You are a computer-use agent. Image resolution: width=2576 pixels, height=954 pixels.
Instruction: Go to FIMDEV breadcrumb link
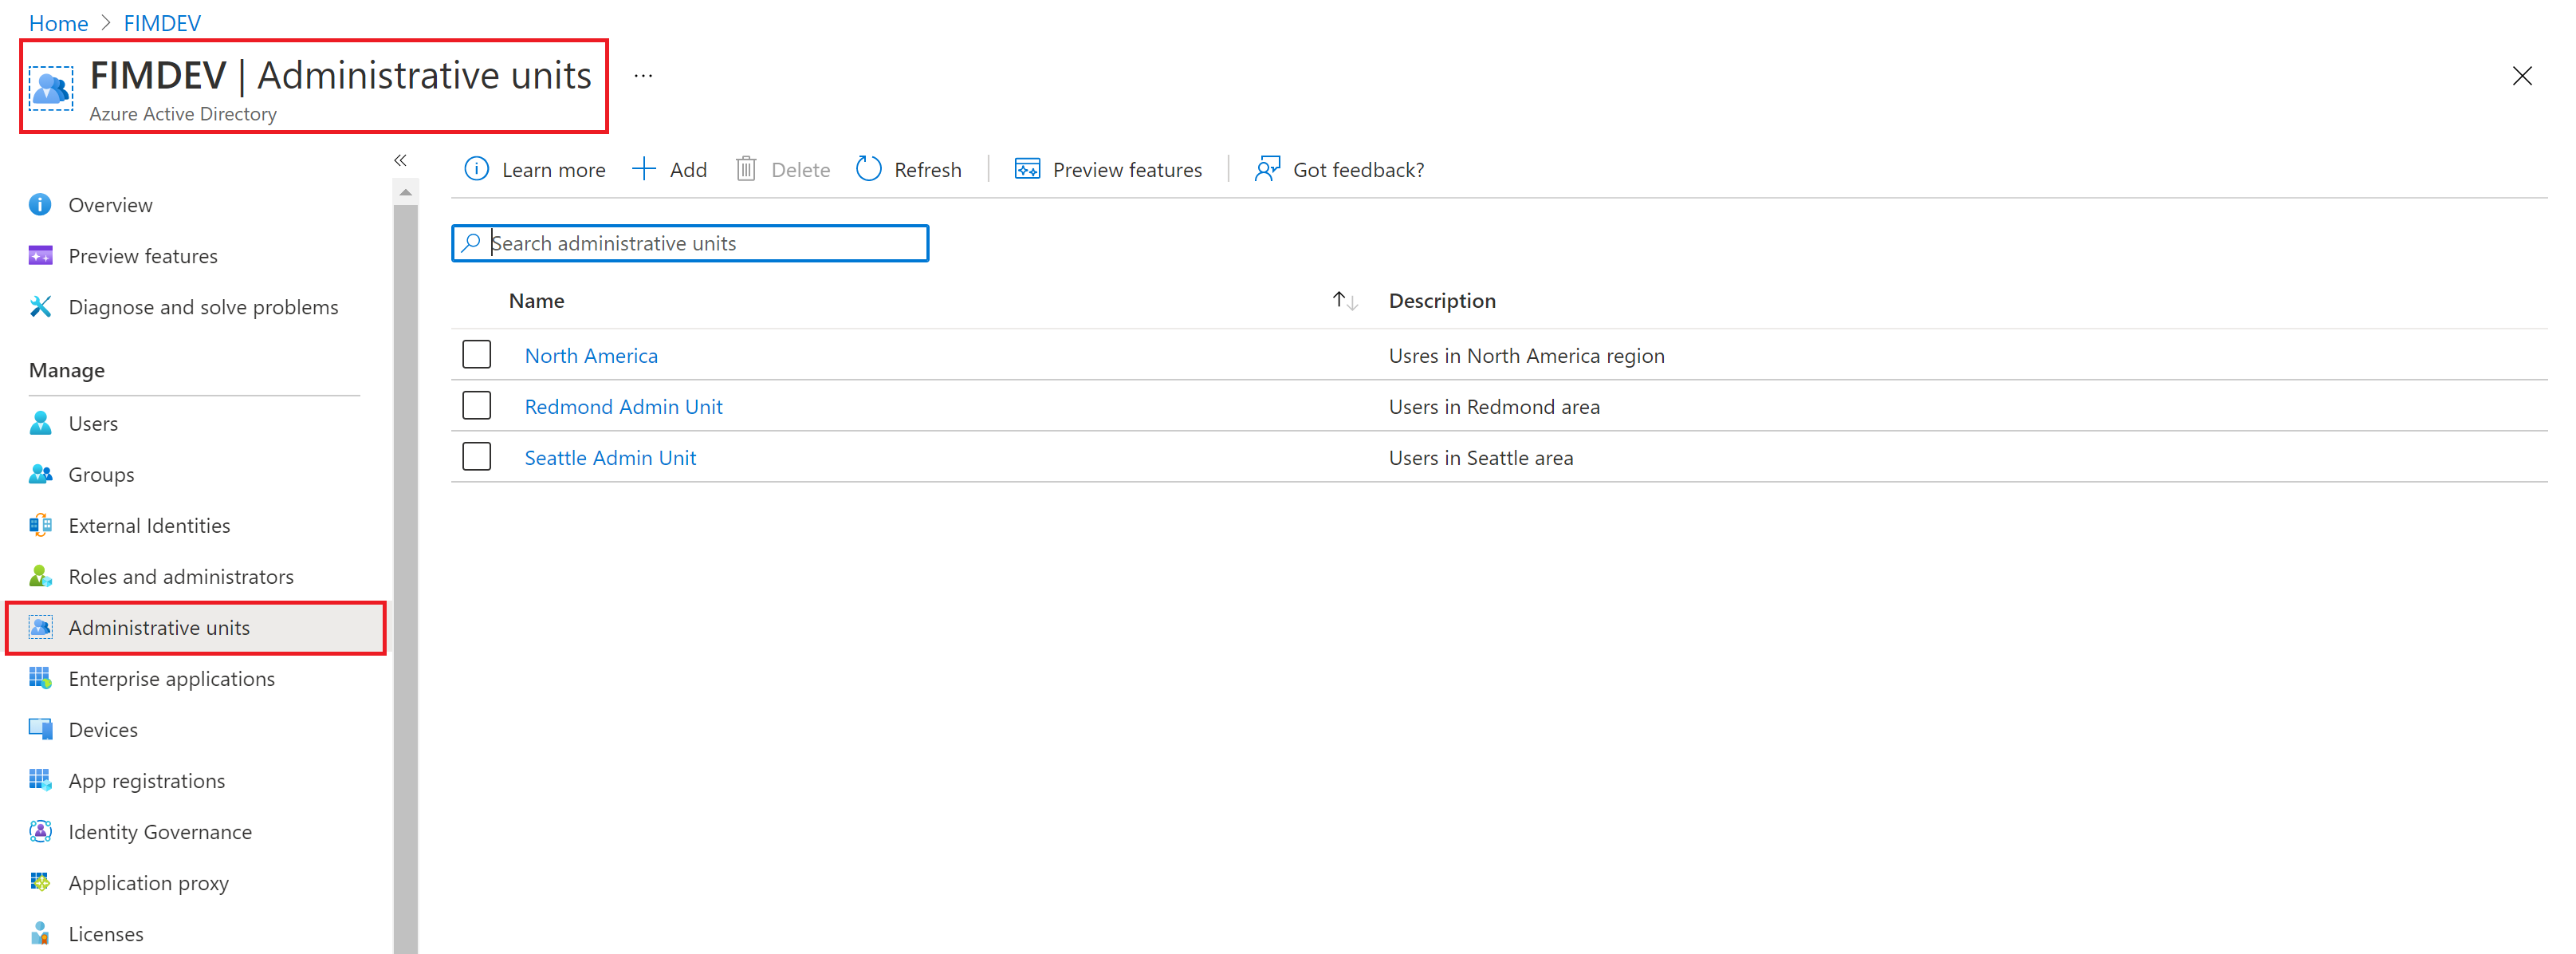pos(162,22)
